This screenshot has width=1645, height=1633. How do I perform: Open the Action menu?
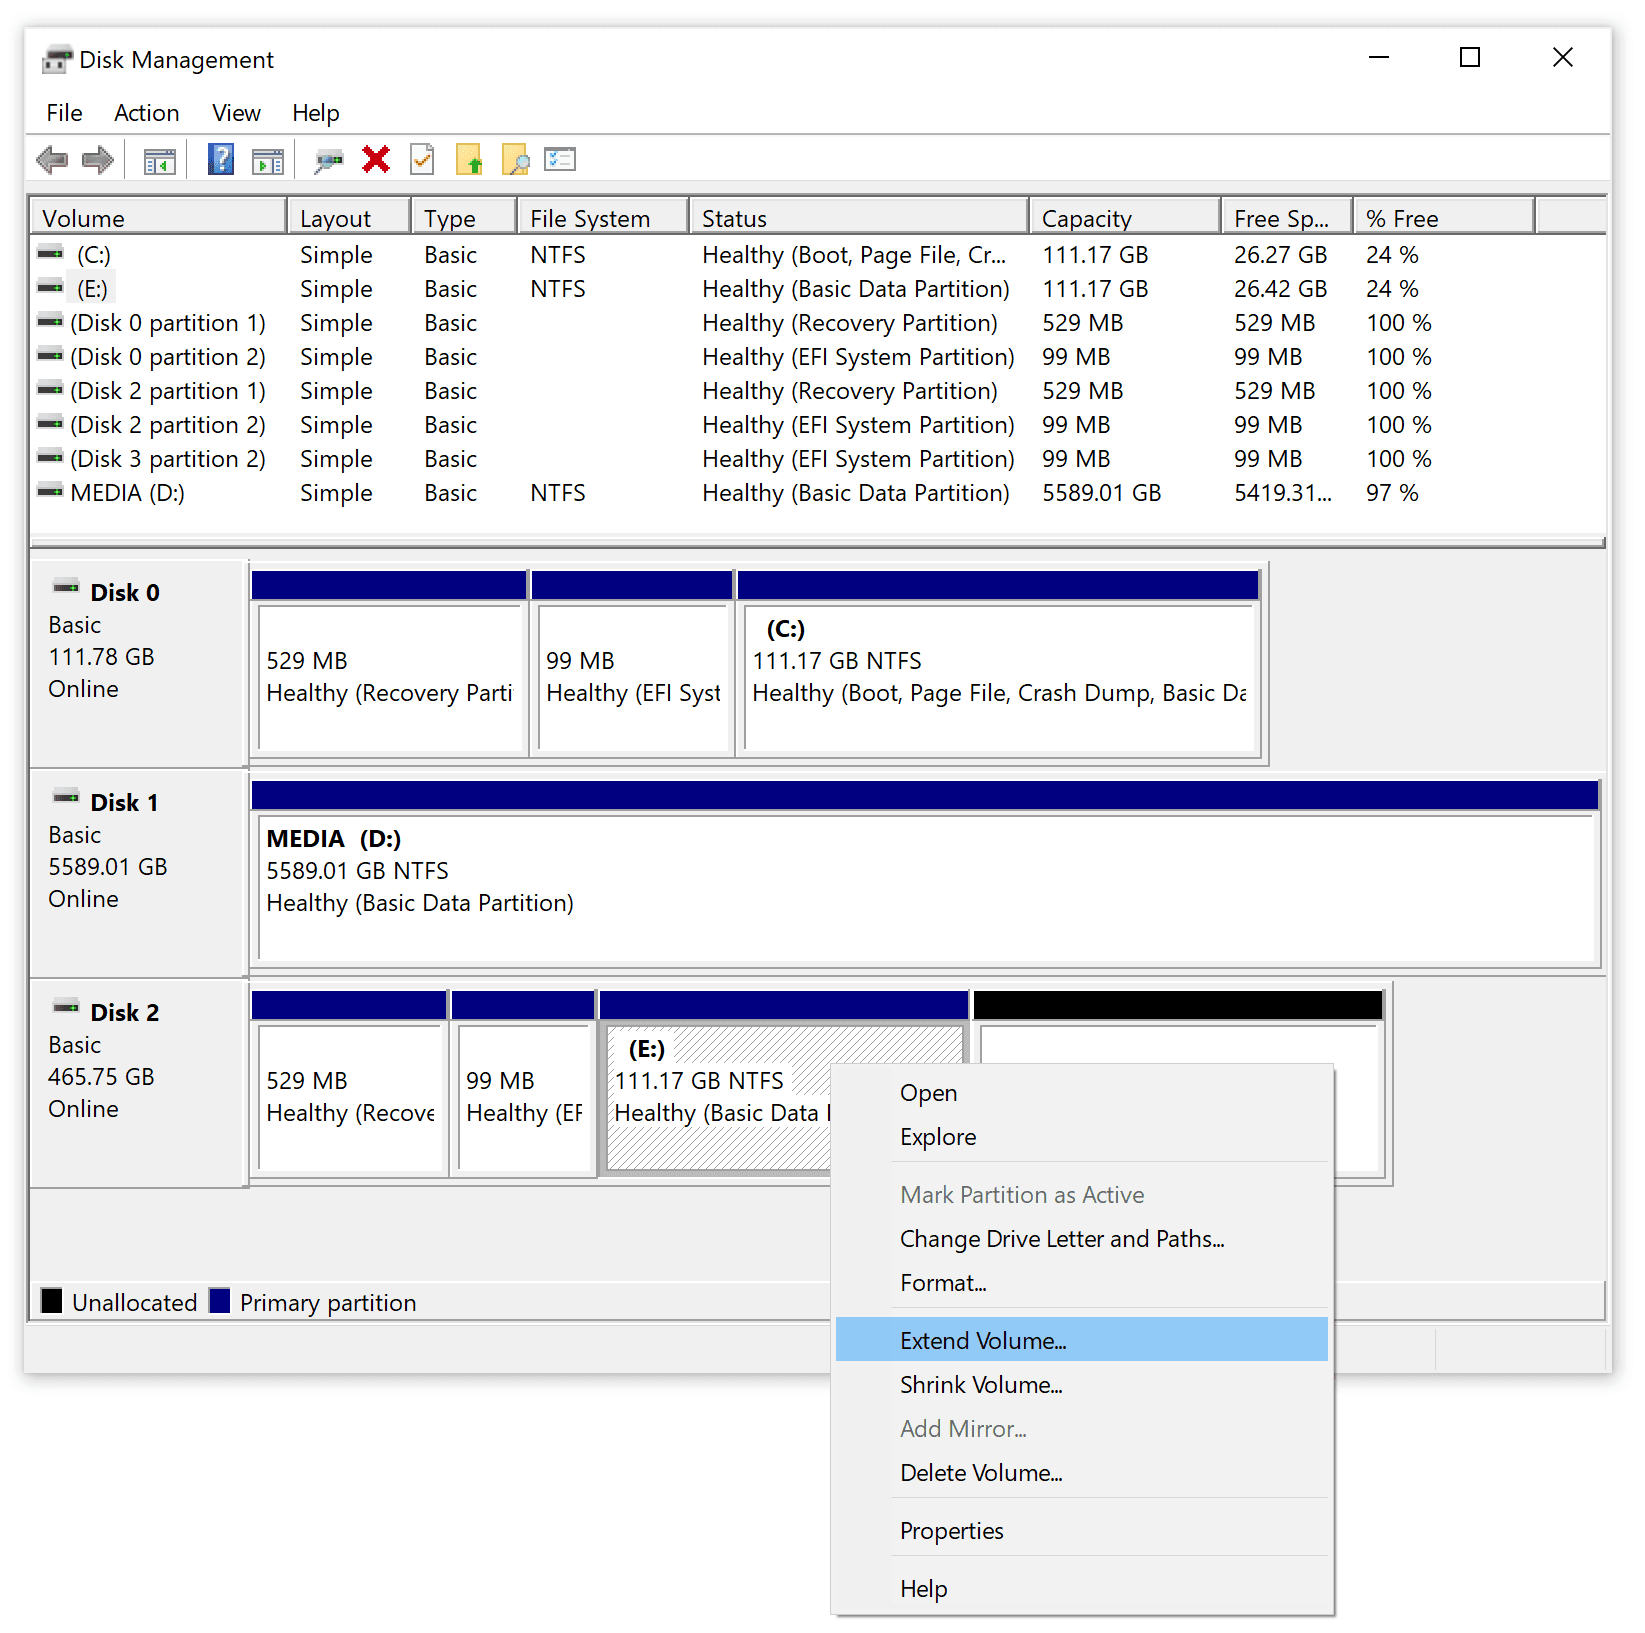pos(146,112)
